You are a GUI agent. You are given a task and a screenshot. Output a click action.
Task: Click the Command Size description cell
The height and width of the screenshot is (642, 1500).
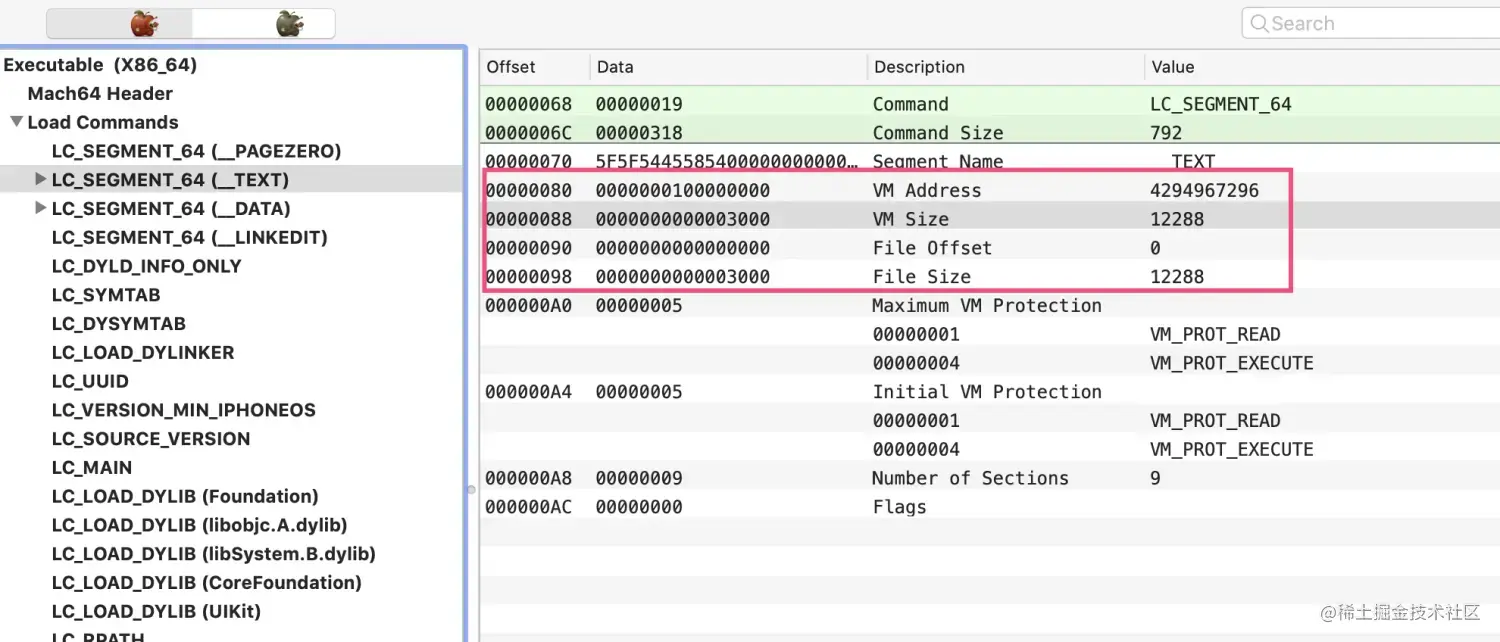tap(938, 133)
